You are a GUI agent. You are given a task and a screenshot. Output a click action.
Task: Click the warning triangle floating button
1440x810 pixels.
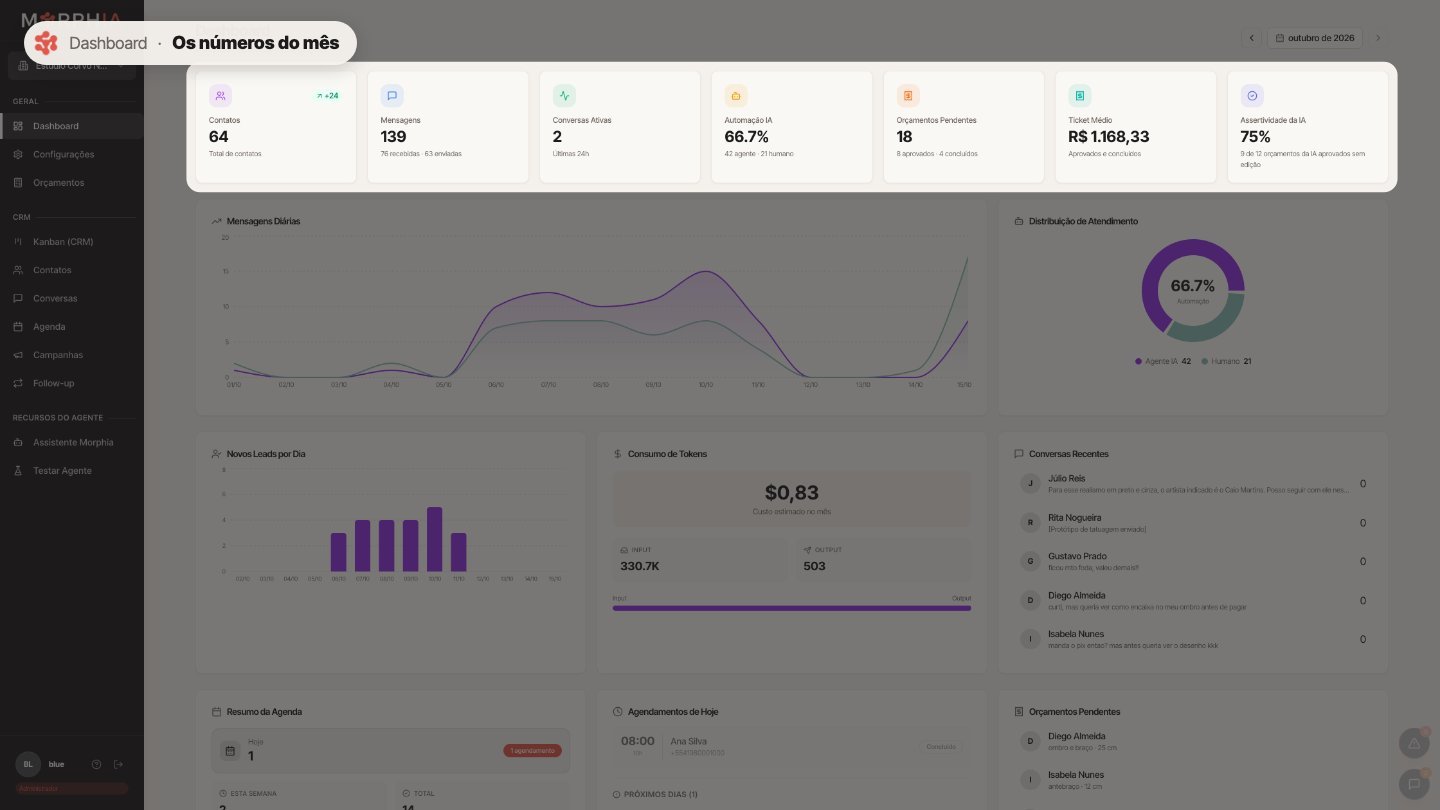(1414, 744)
